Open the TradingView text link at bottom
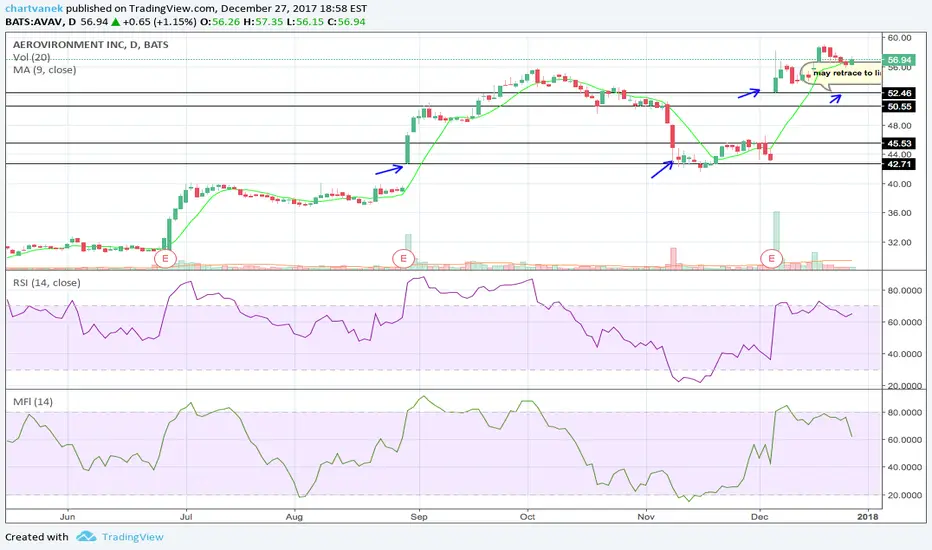This screenshot has width=932, height=550. [x=133, y=537]
